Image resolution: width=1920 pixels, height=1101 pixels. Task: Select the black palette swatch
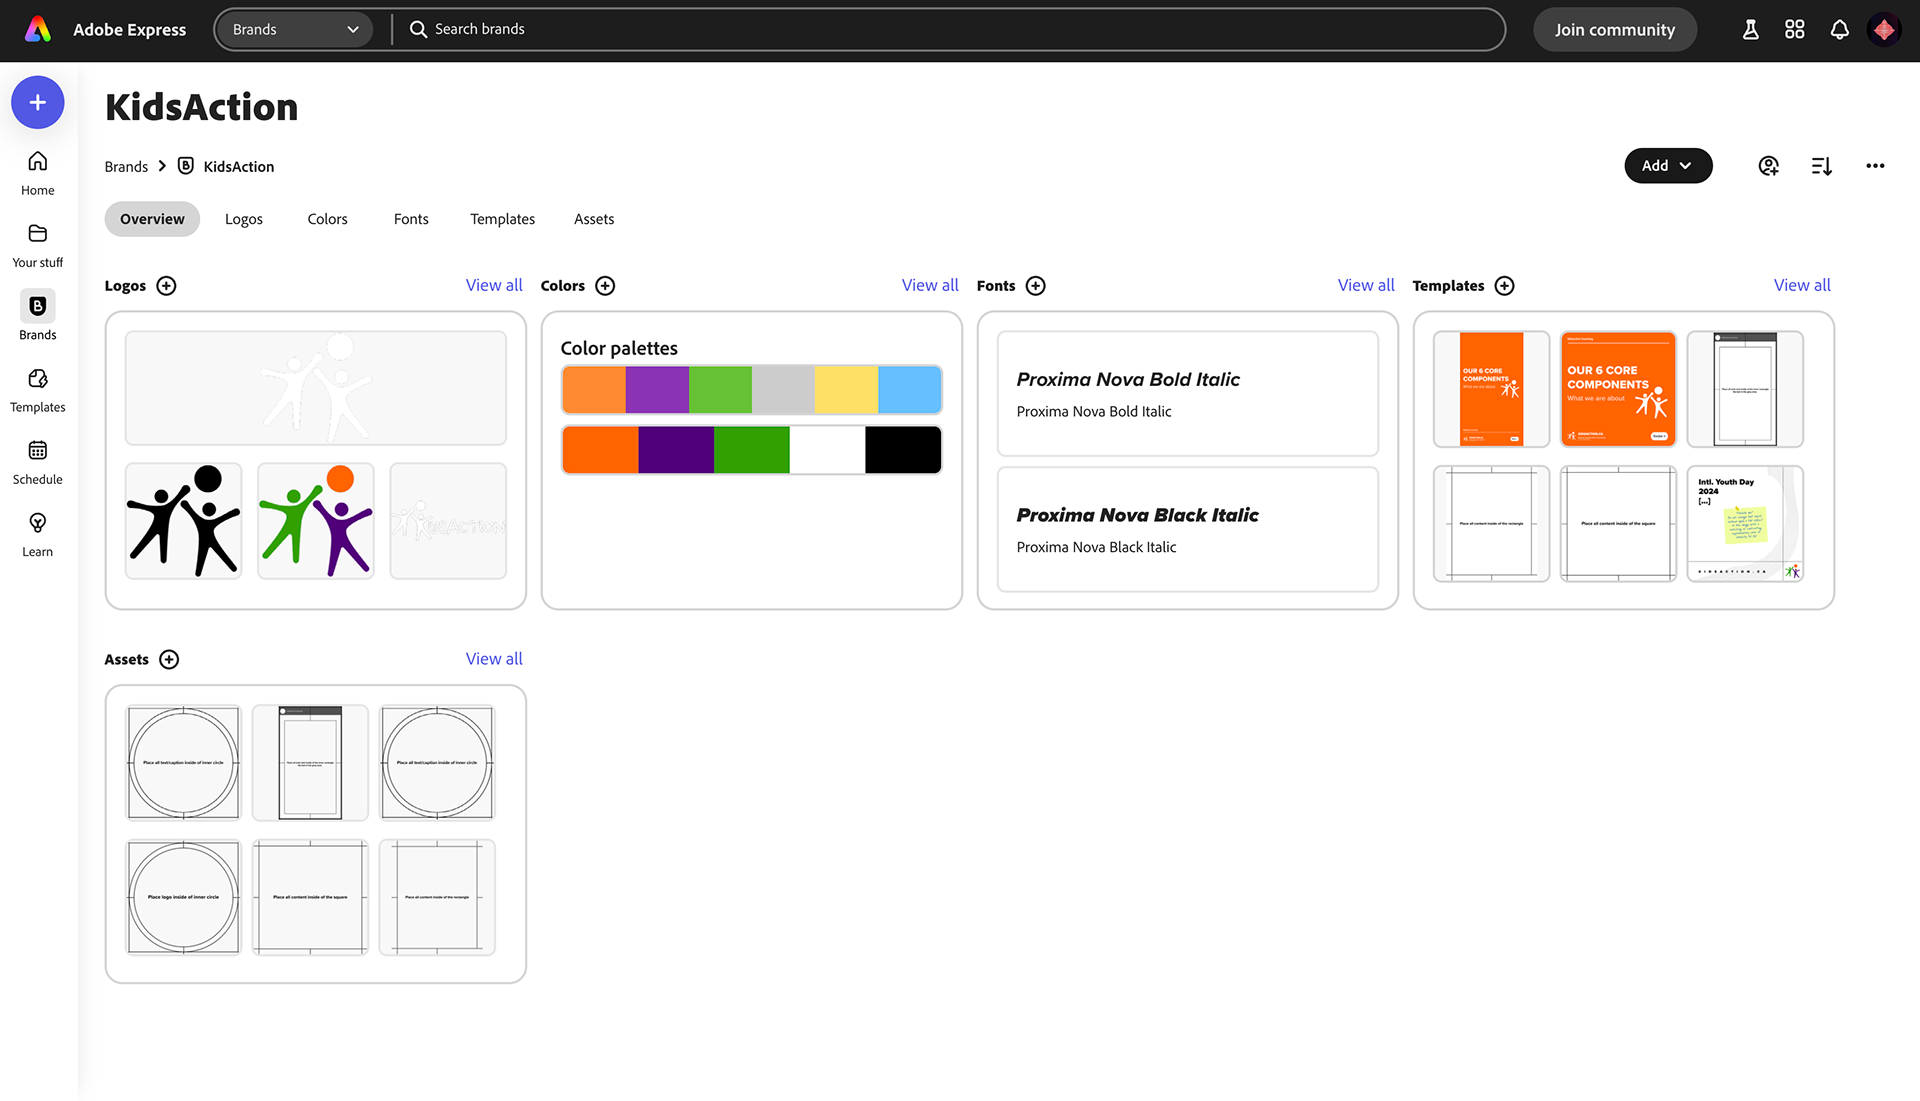tap(903, 450)
